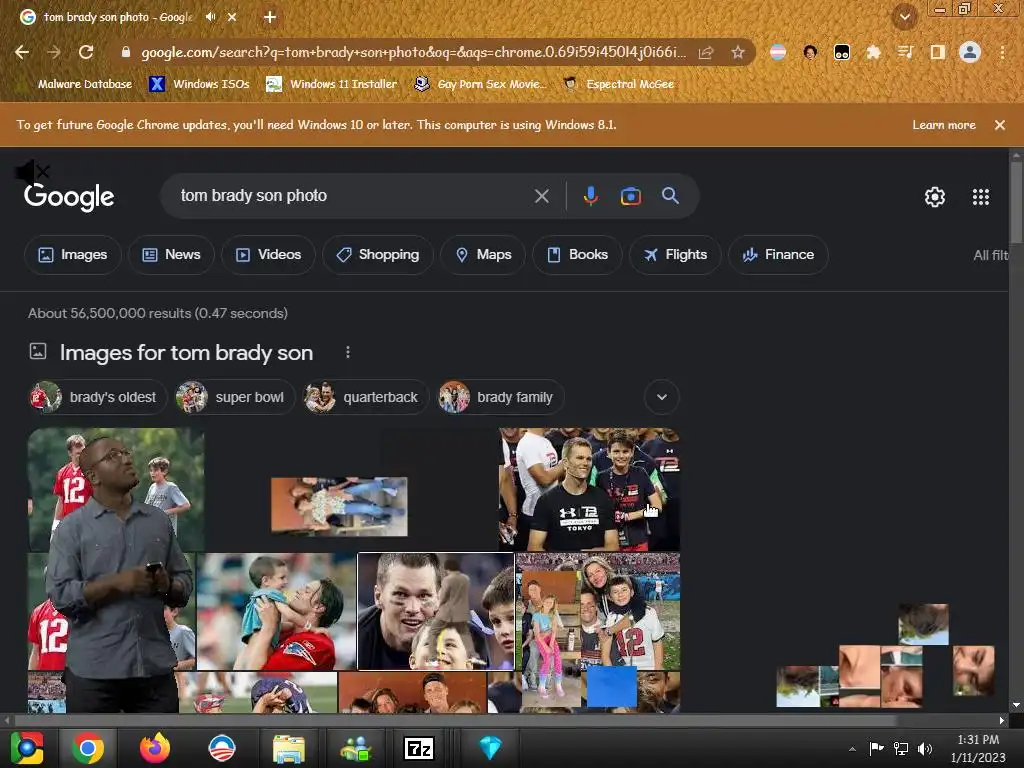Open the baby lifted in air photo
The image size is (1024, 768).
click(276, 611)
